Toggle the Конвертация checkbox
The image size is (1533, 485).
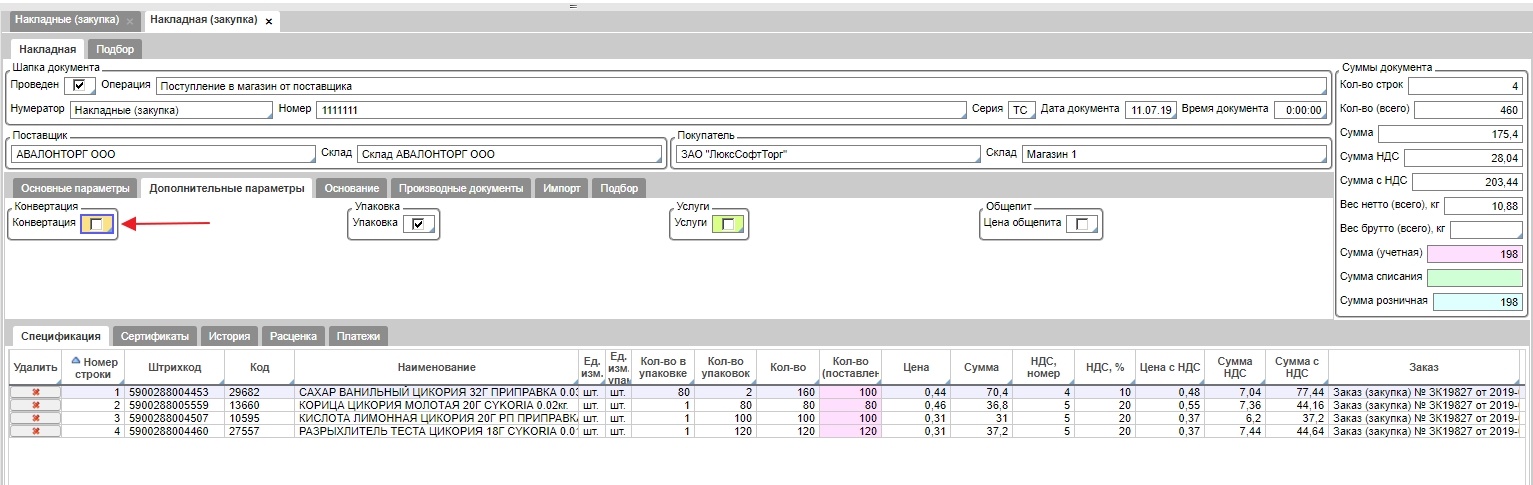click(x=95, y=224)
